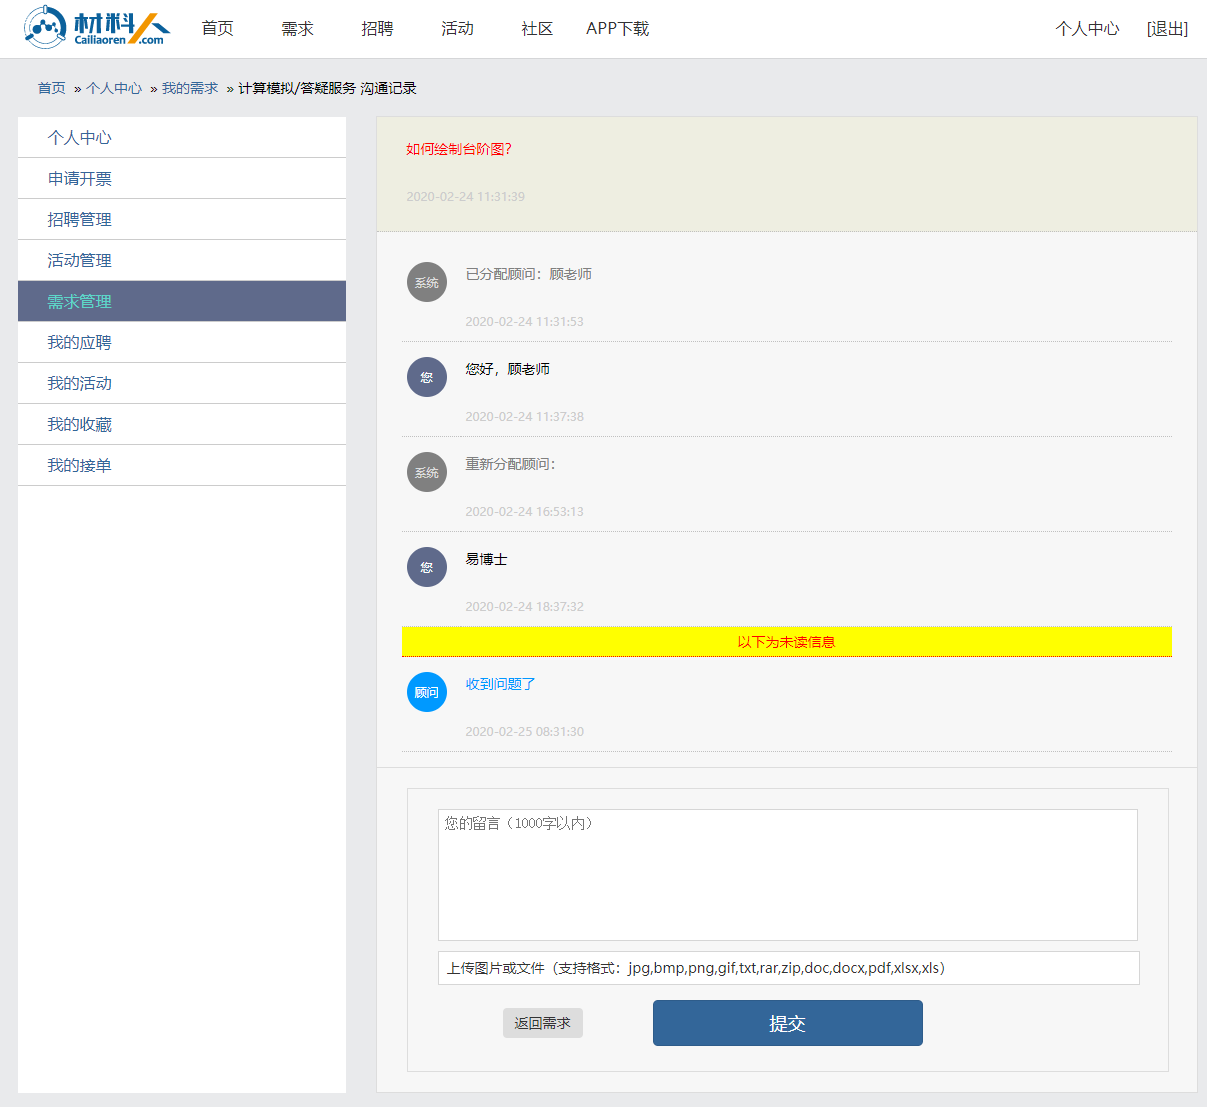The height and width of the screenshot is (1107, 1207).
Task: Click the blue 顾问 advisor avatar
Action: pyautogui.click(x=427, y=692)
